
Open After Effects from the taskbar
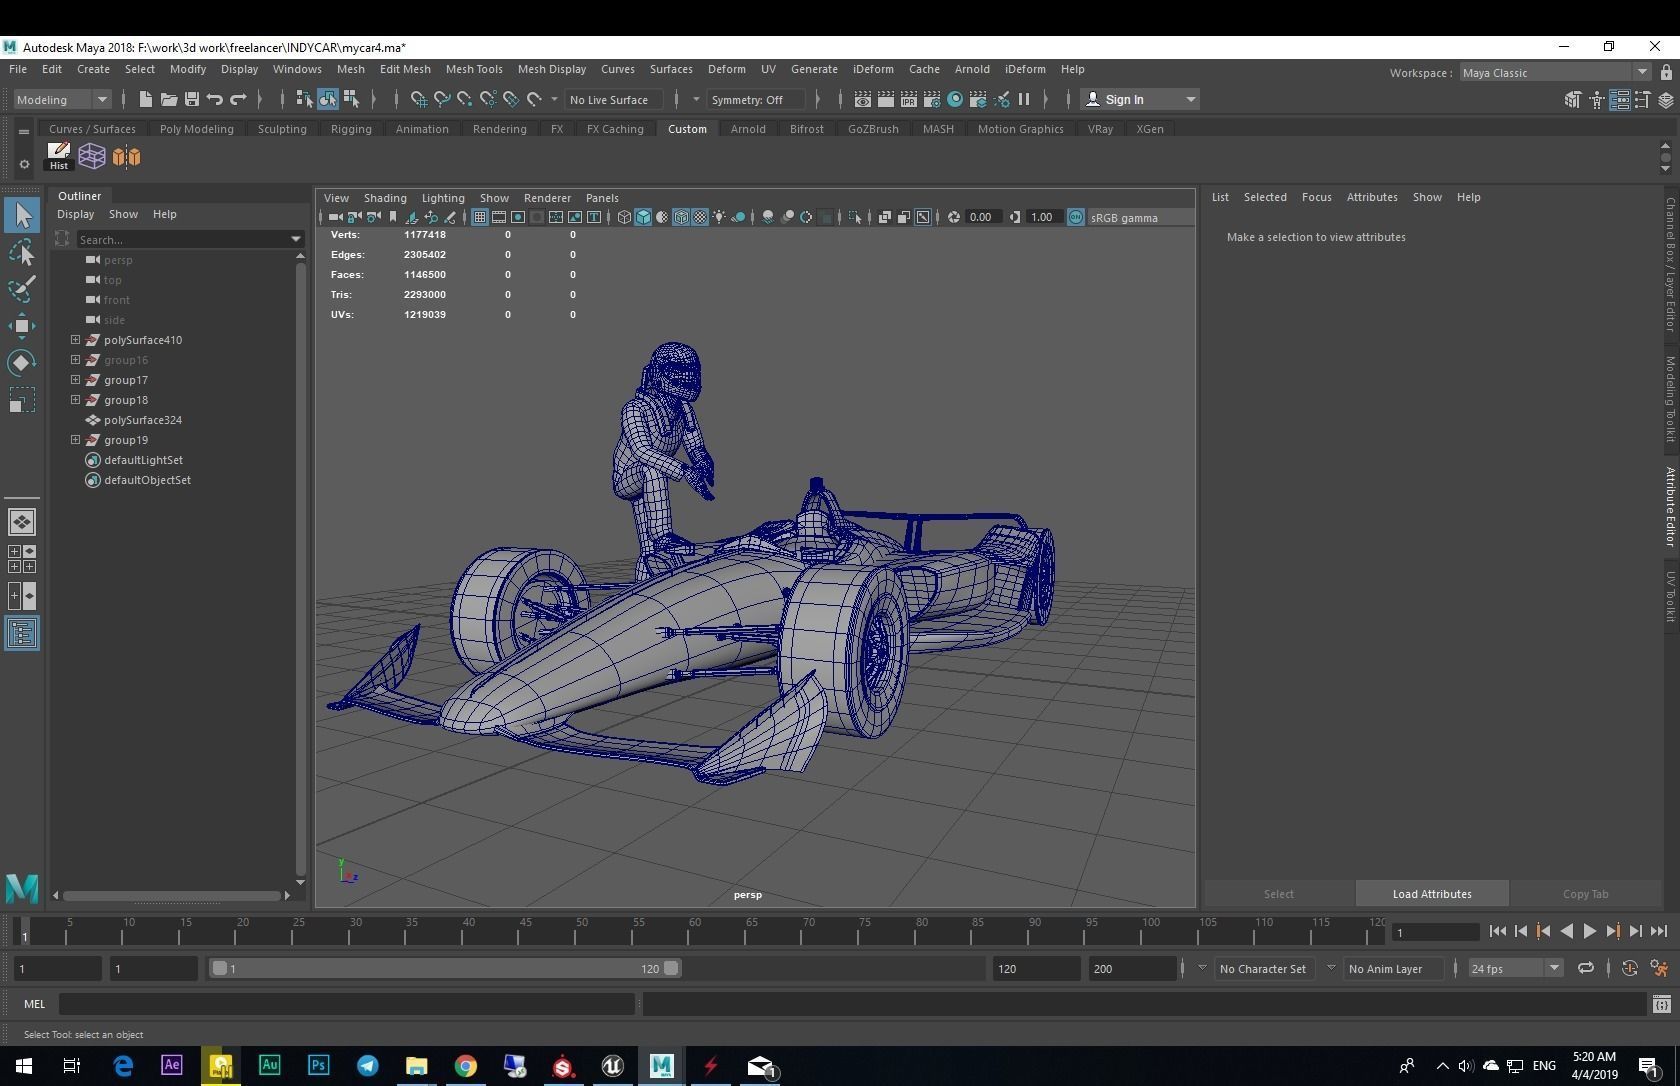[x=171, y=1066]
